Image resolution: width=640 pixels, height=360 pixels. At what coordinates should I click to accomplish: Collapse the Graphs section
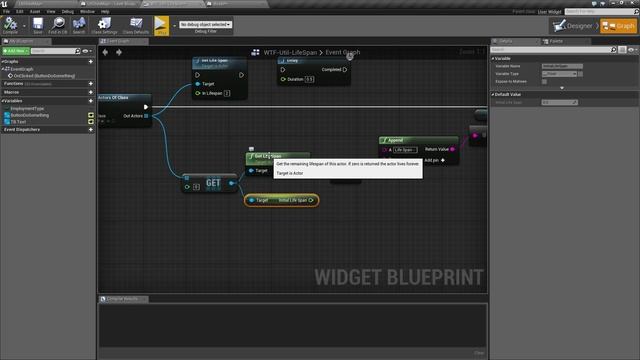click(2, 62)
